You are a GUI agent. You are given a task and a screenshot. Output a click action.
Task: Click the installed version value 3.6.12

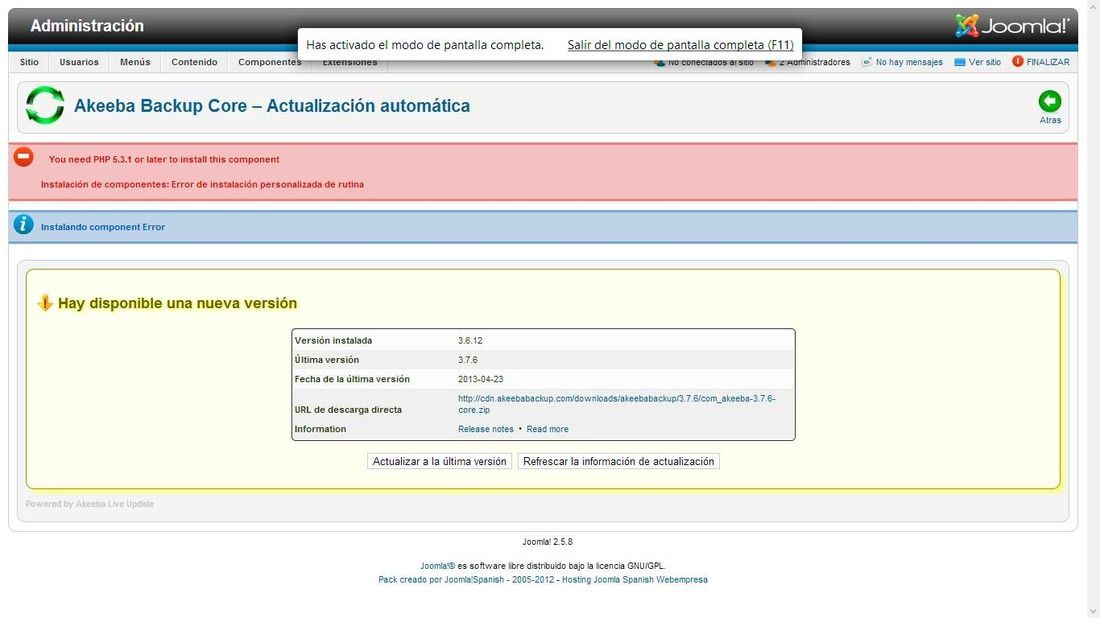(x=470, y=341)
